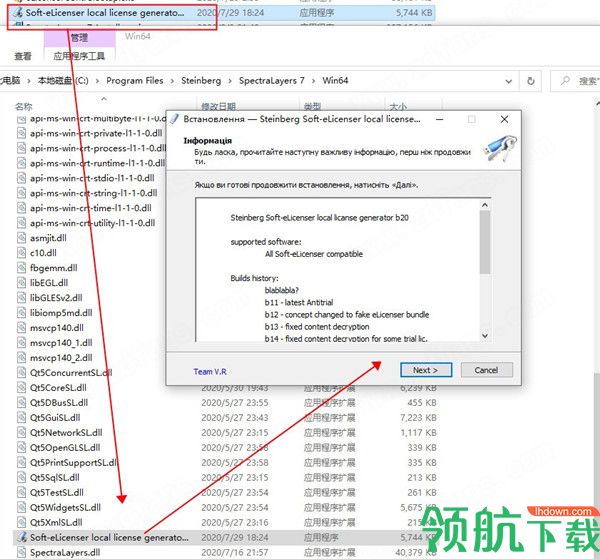600x559 pixels.
Task: Click the file icon of Qt5NetworkSL.dll
Action: [x=21, y=432]
